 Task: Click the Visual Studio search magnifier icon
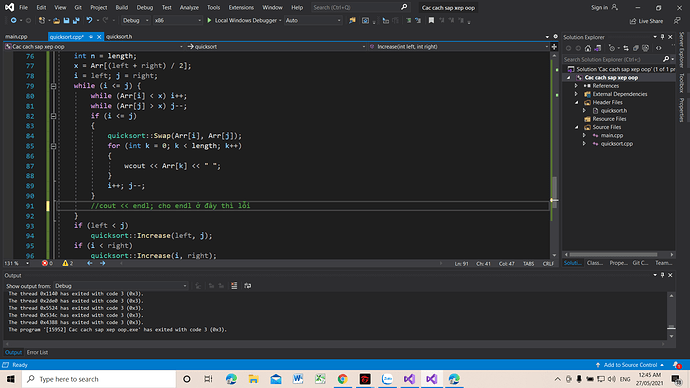click(404, 7)
